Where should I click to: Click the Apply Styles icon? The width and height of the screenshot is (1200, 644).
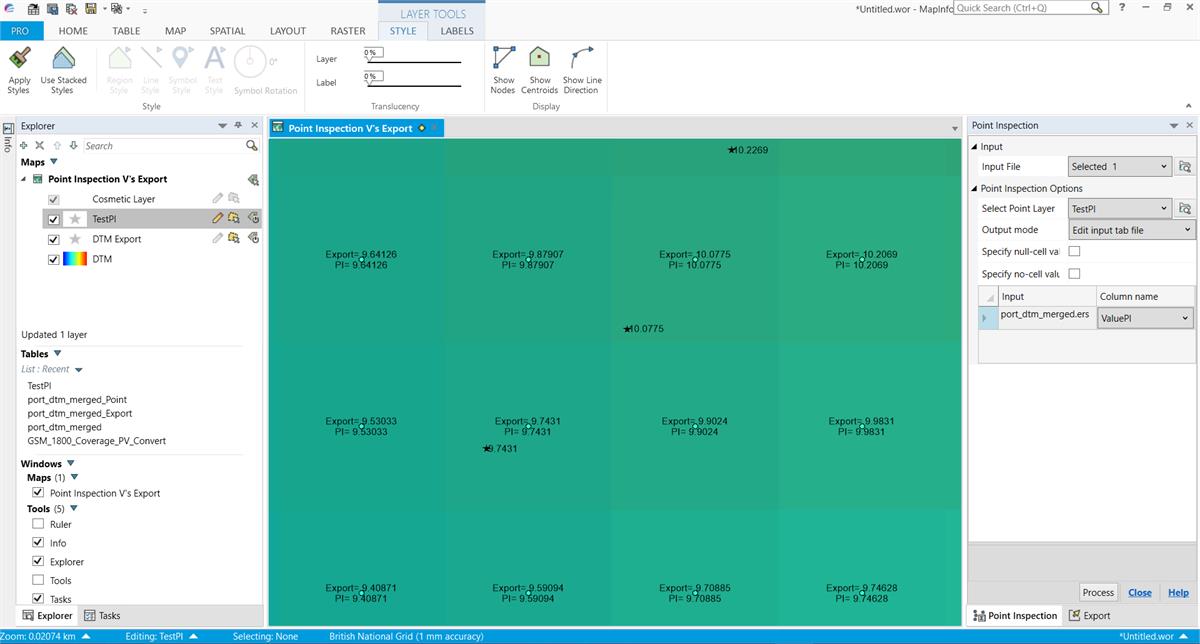pos(19,60)
